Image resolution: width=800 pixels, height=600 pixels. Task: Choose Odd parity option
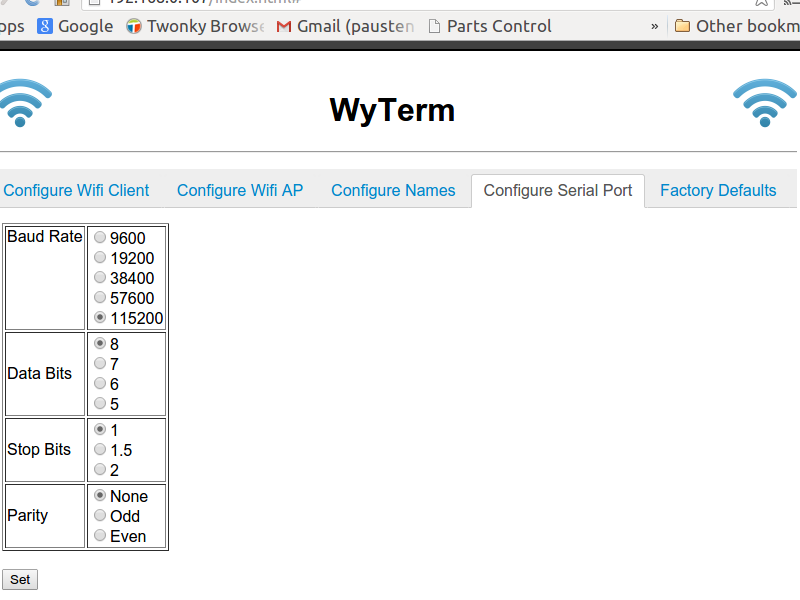(x=100, y=516)
